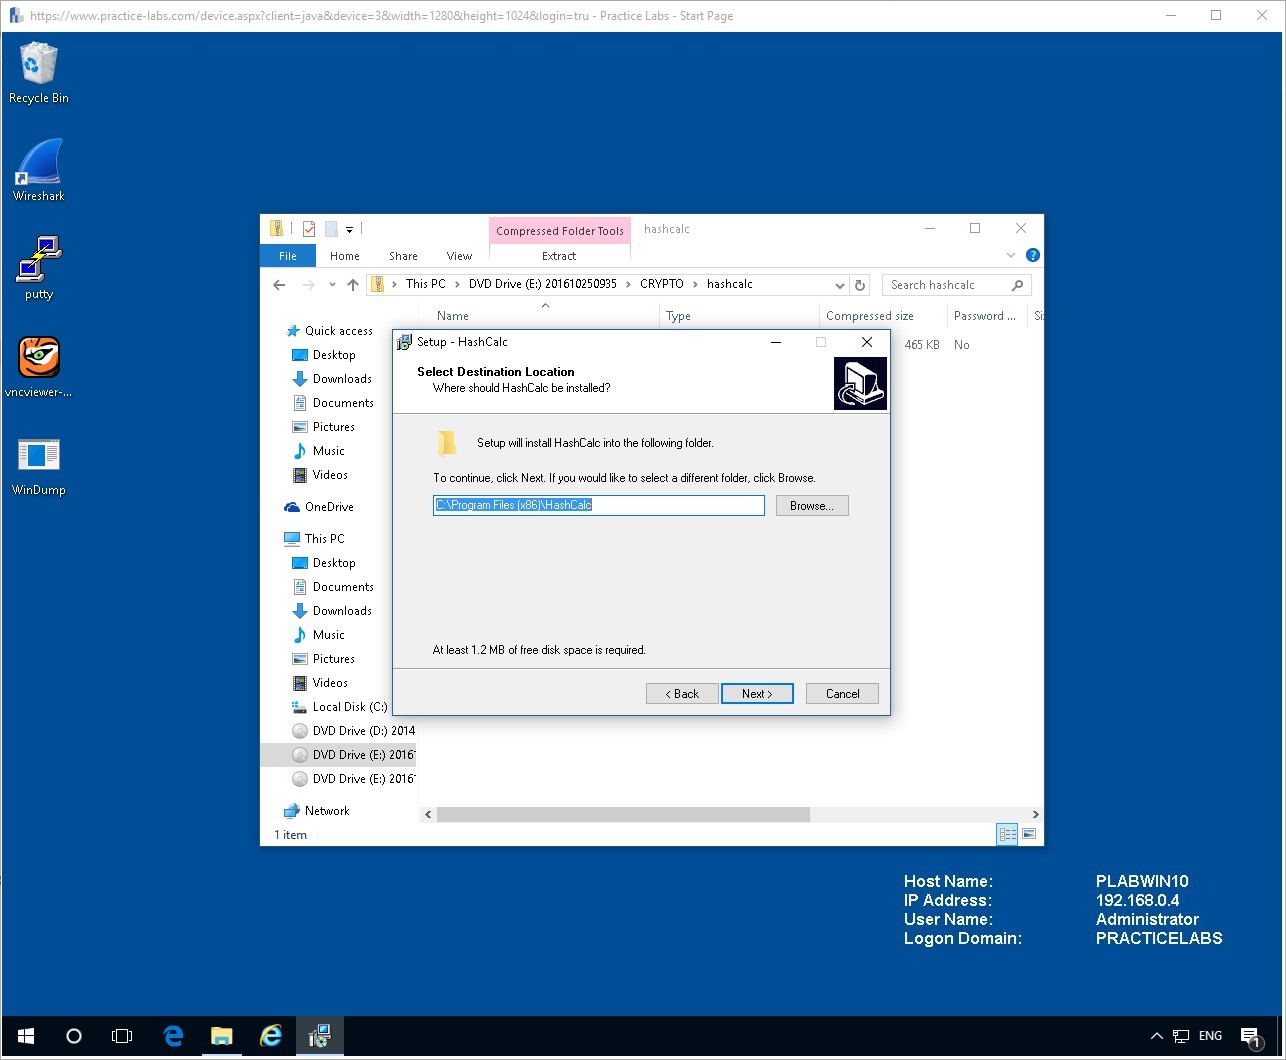Click the Refresh icon in the address bar

[860, 284]
